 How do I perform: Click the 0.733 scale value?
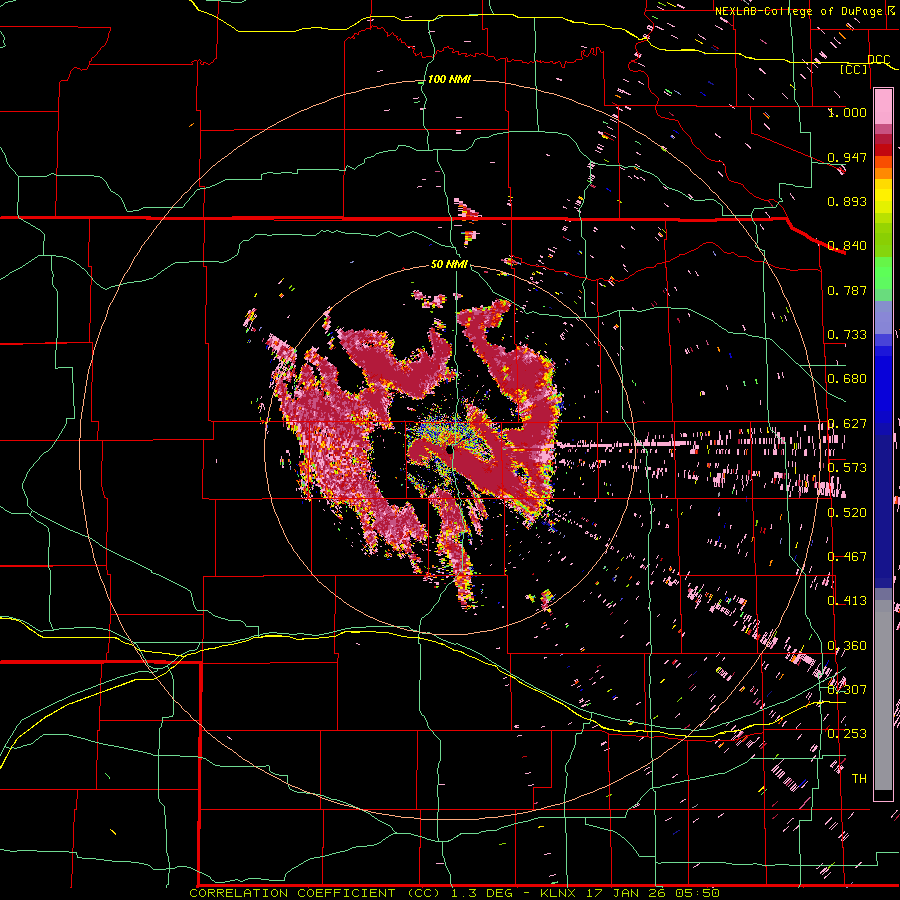[847, 334]
